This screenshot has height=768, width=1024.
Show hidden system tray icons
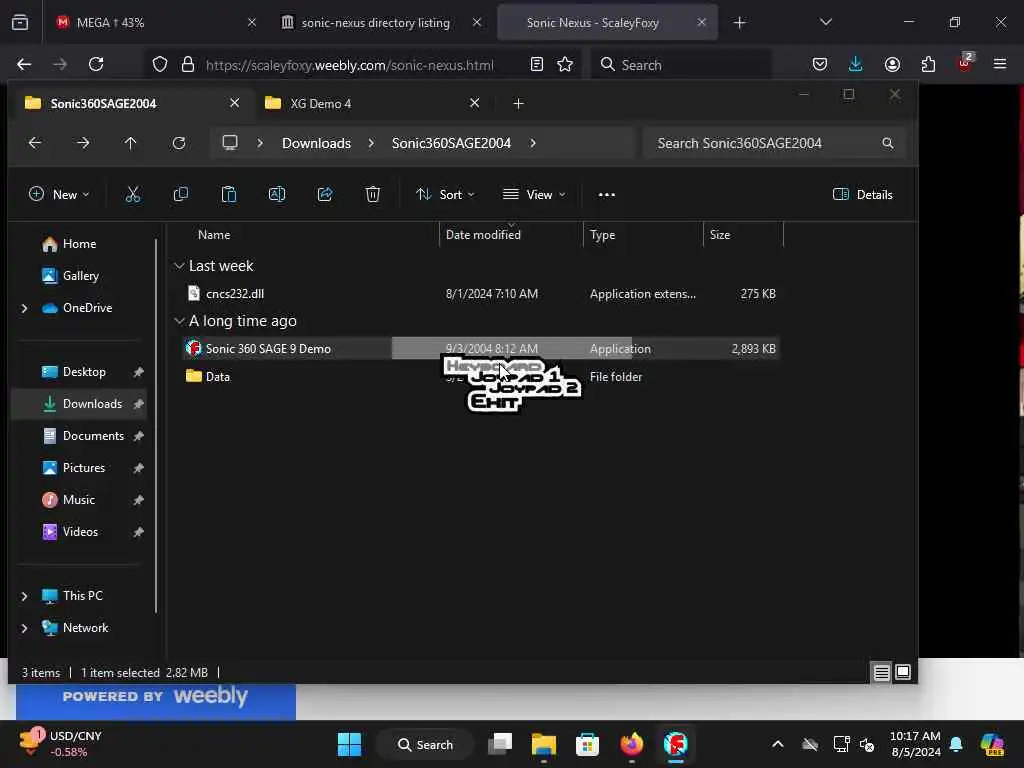(x=778, y=744)
